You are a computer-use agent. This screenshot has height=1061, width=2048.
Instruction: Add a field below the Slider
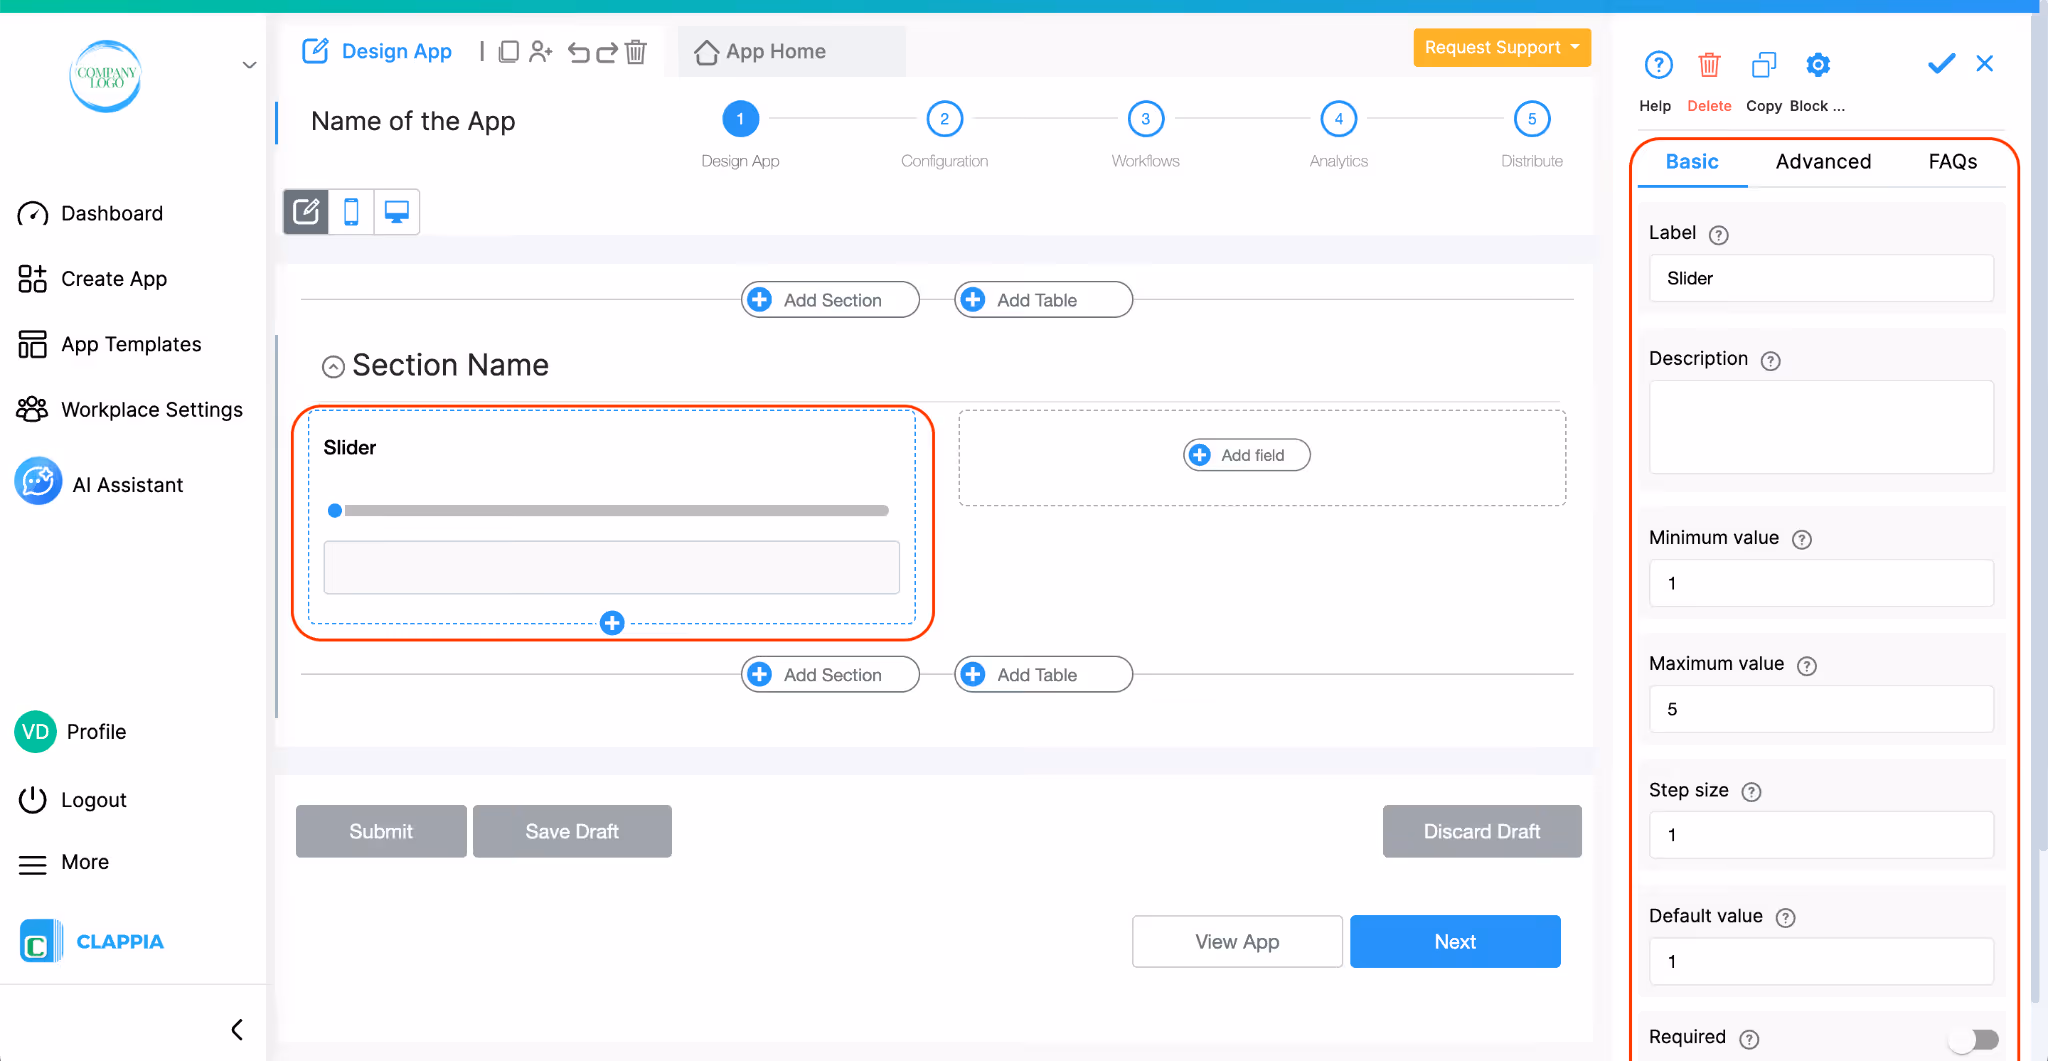click(612, 623)
